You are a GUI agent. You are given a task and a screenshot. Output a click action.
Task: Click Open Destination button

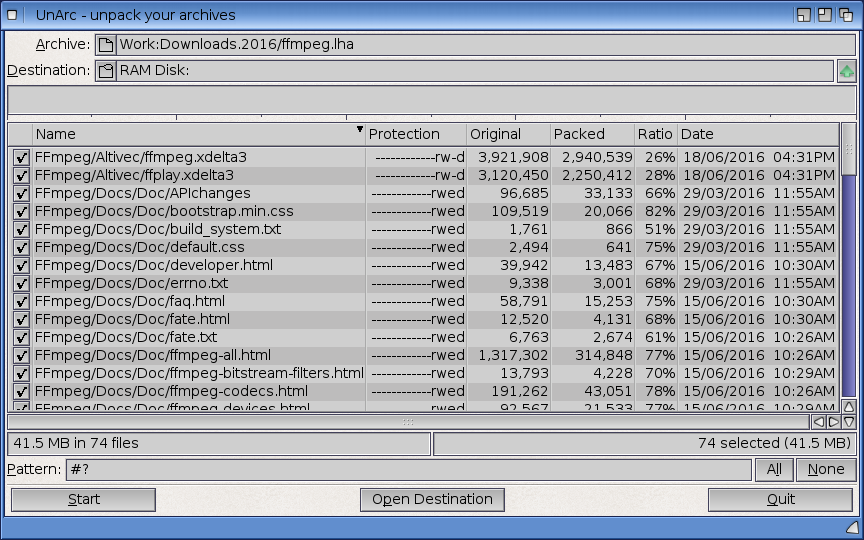[433, 500]
